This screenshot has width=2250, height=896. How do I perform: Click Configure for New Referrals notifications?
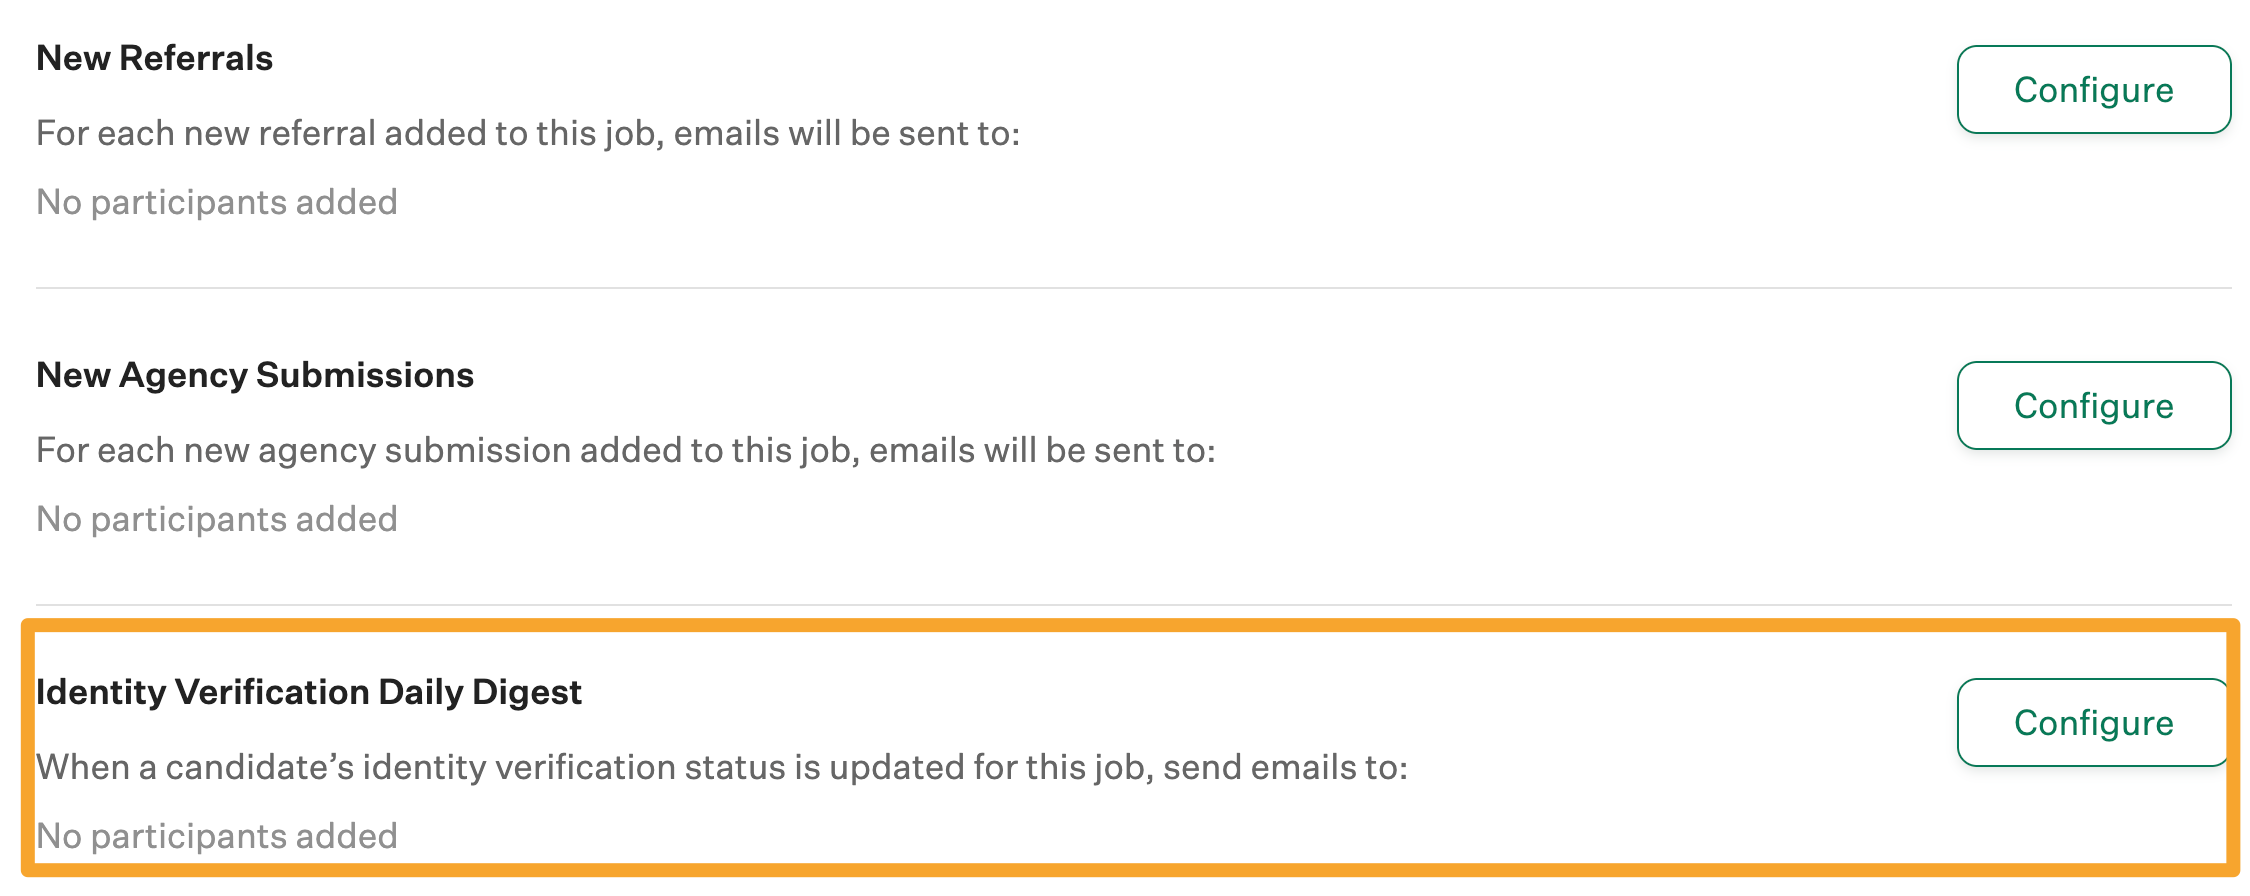[2093, 90]
